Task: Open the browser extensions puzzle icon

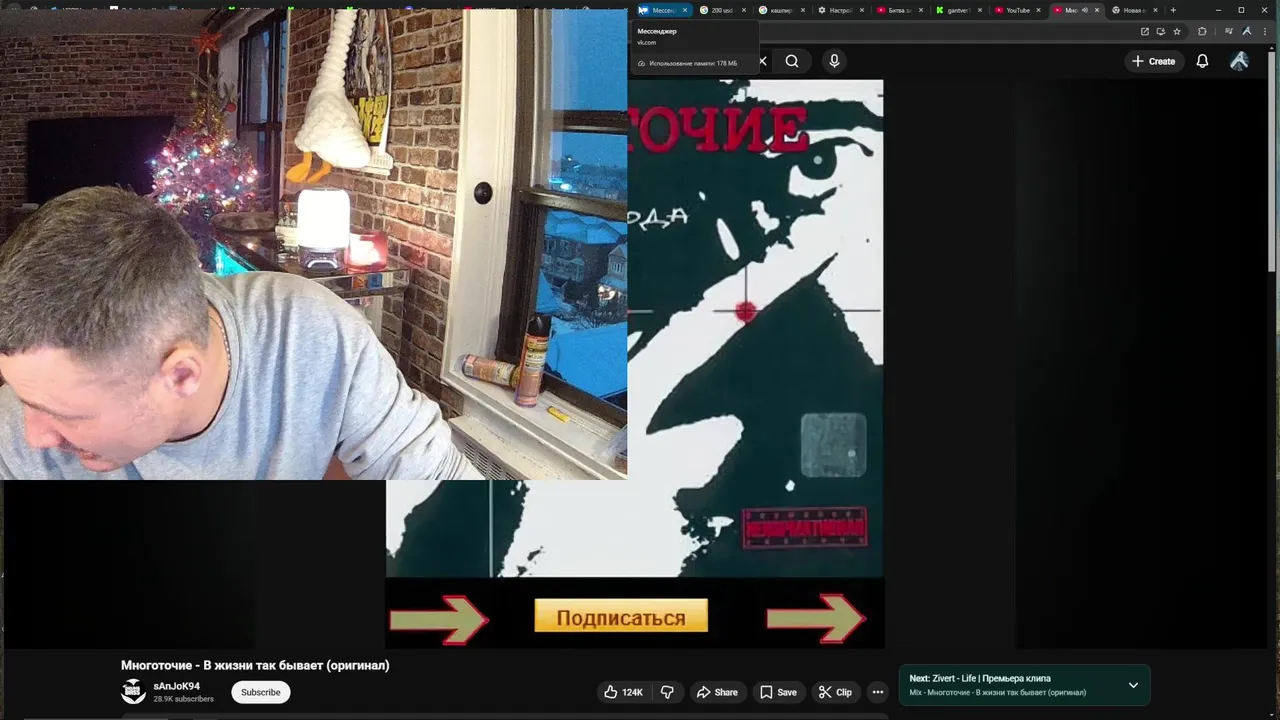Action: point(1202,31)
